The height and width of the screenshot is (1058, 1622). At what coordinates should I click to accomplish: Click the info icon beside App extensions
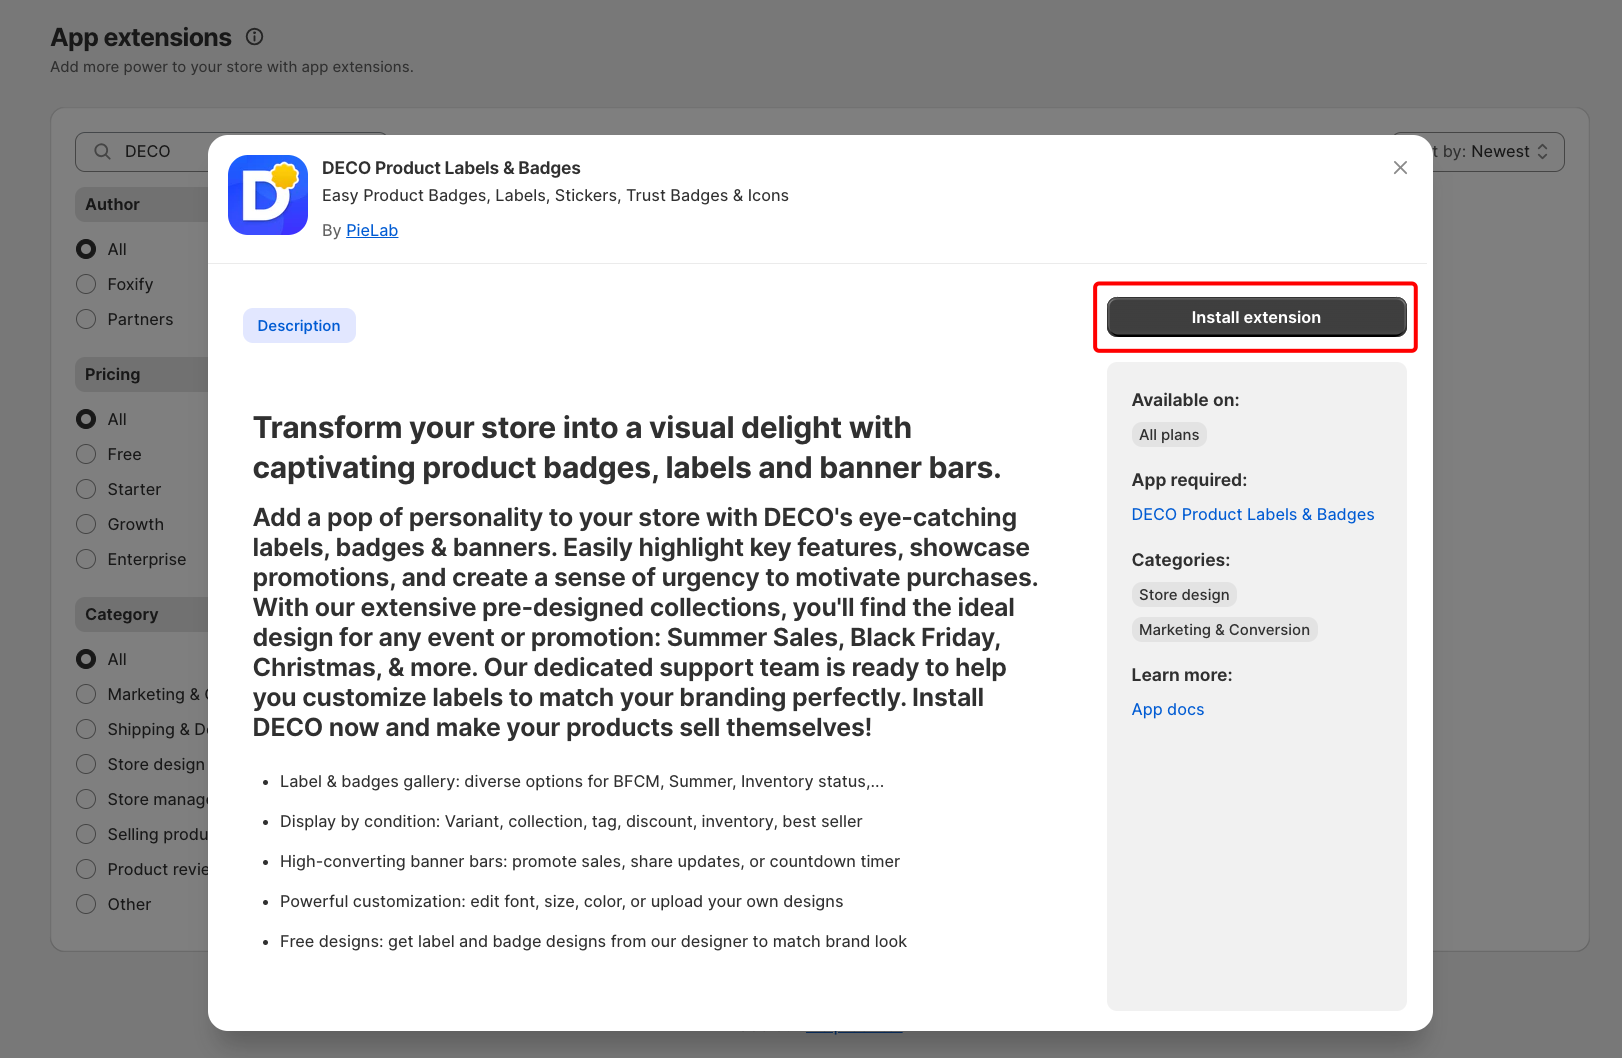pyautogui.click(x=255, y=37)
